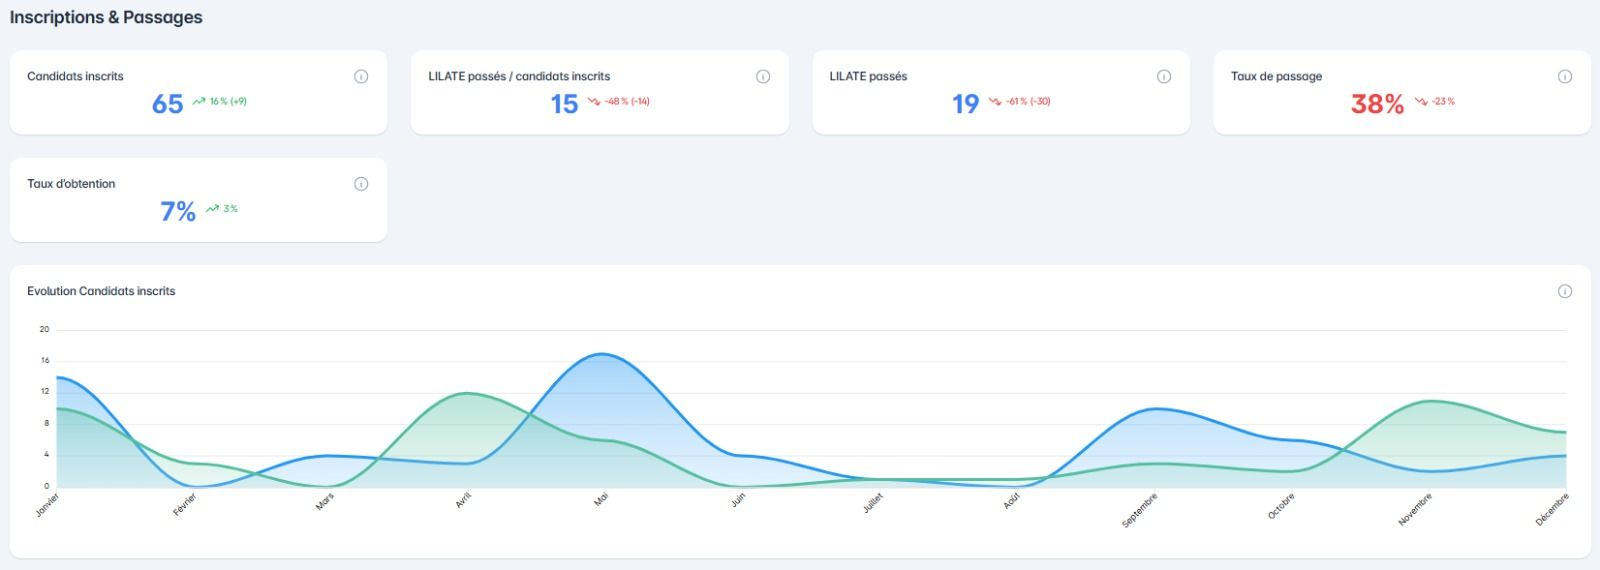Click the 3 % variation text
Viewport: 1600px width, 570px height.
pyautogui.click(x=230, y=209)
